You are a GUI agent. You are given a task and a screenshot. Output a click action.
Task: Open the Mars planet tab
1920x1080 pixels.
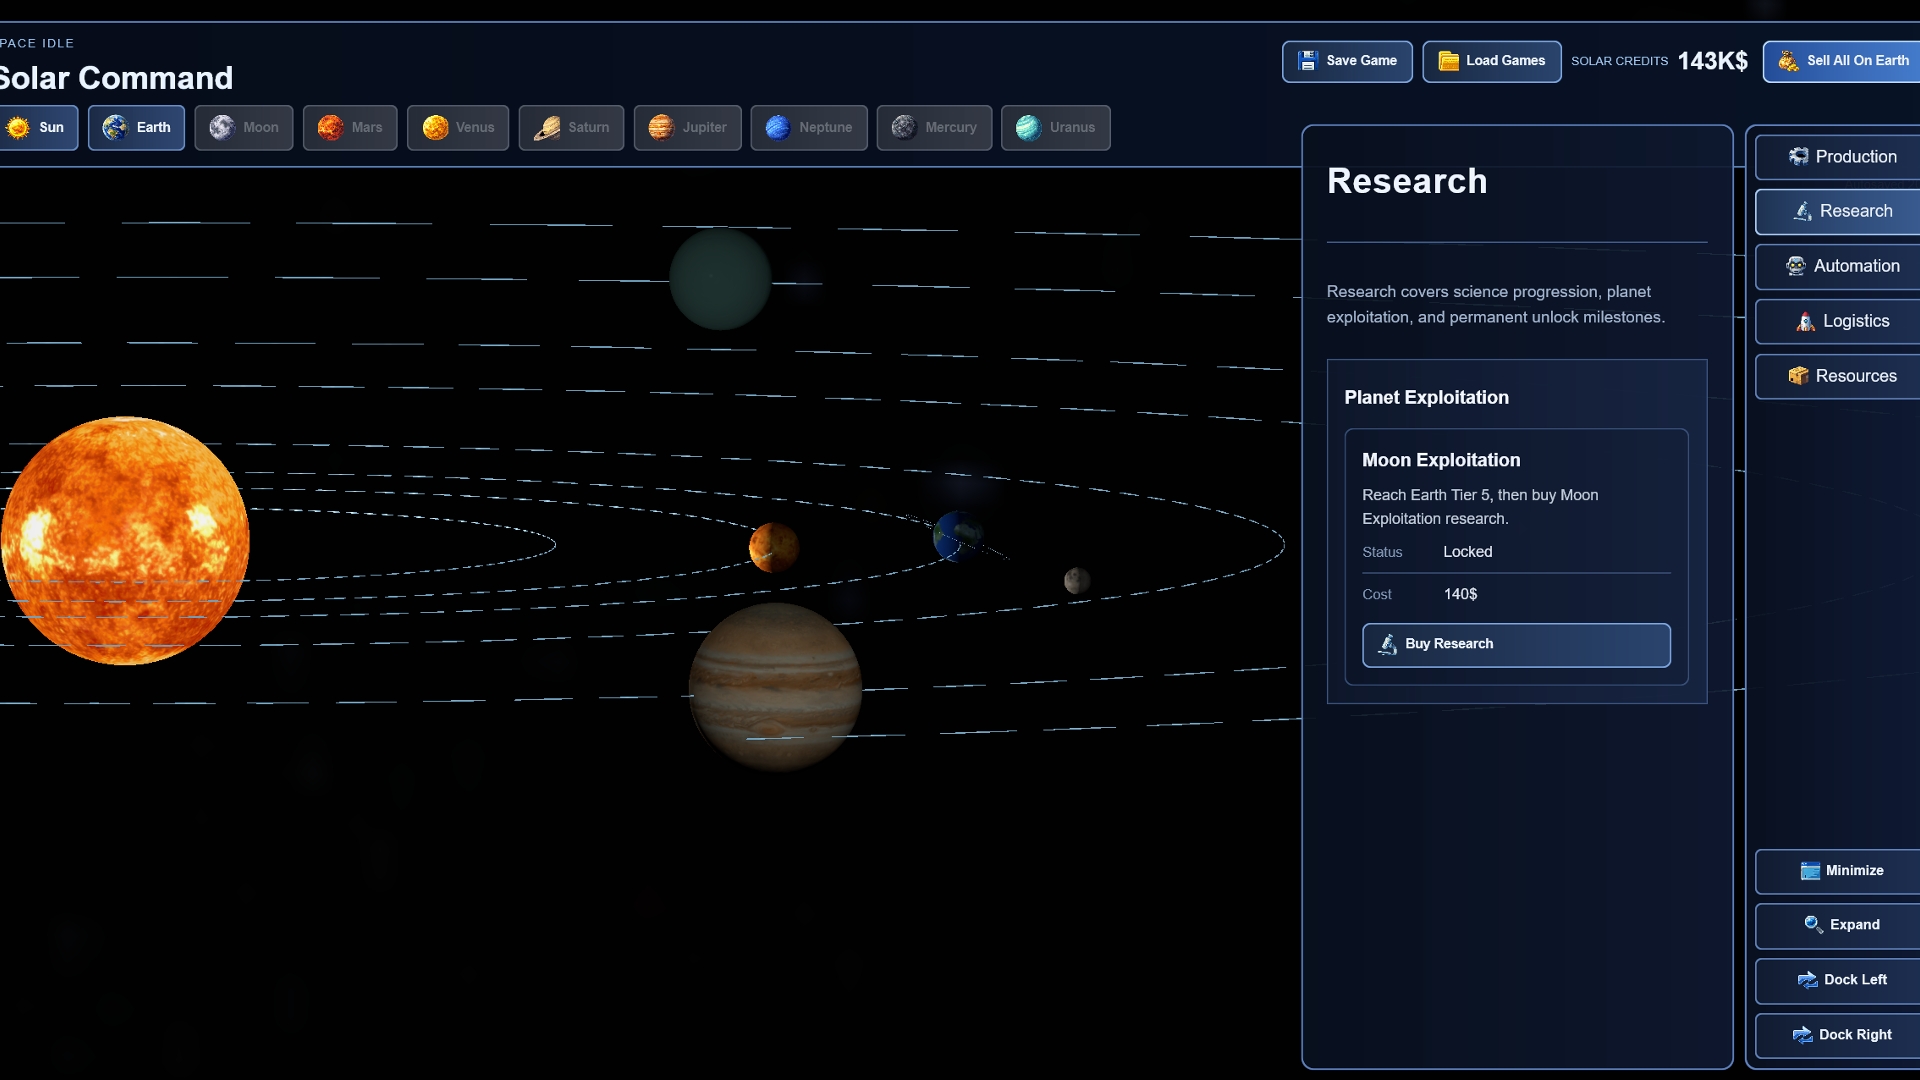tap(350, 128)
